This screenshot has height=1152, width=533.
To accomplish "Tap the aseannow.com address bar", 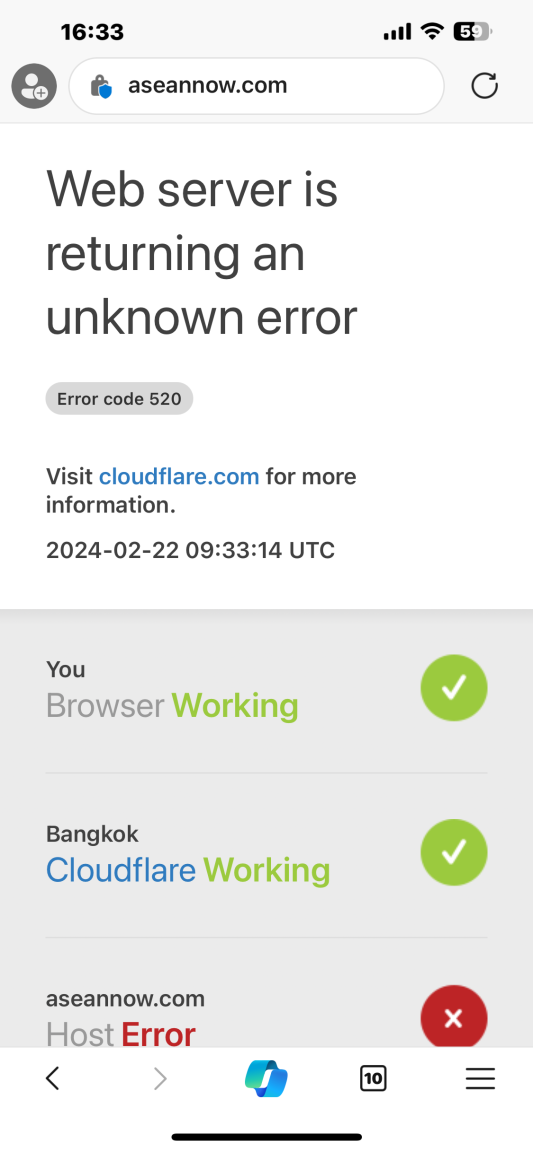I will click(257, 86).
